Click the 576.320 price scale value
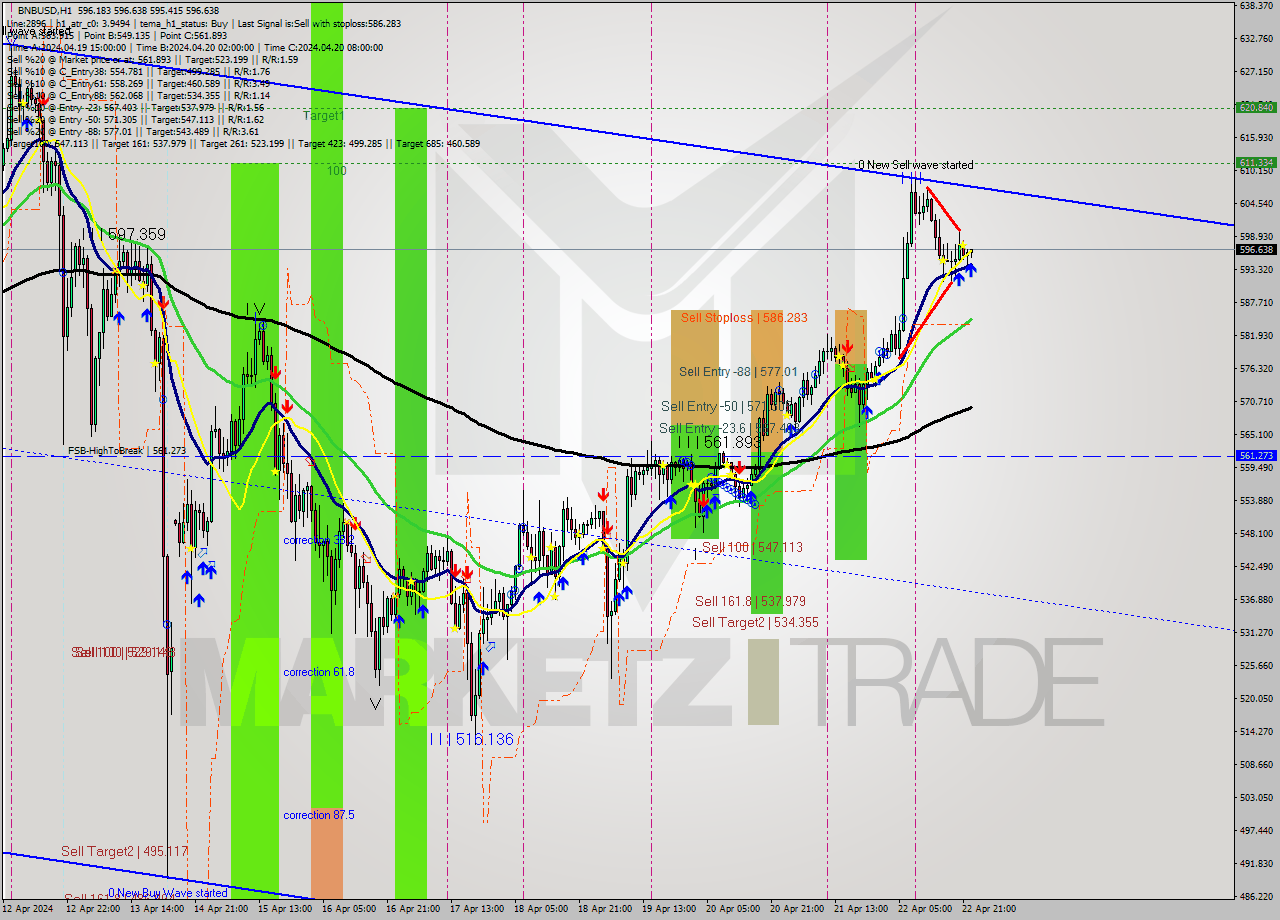The image size is (1280, 920). coord(1256,368)
